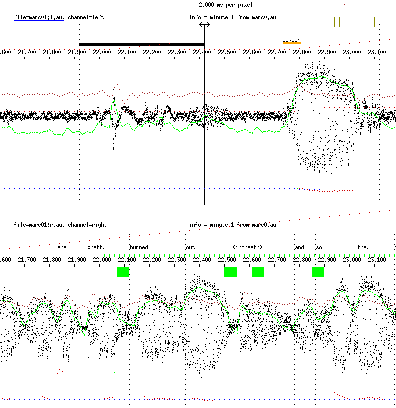Click the ms per pixel zoom readout
The height and width of the screenshot is (408, 396).
[x=226, y=5]
